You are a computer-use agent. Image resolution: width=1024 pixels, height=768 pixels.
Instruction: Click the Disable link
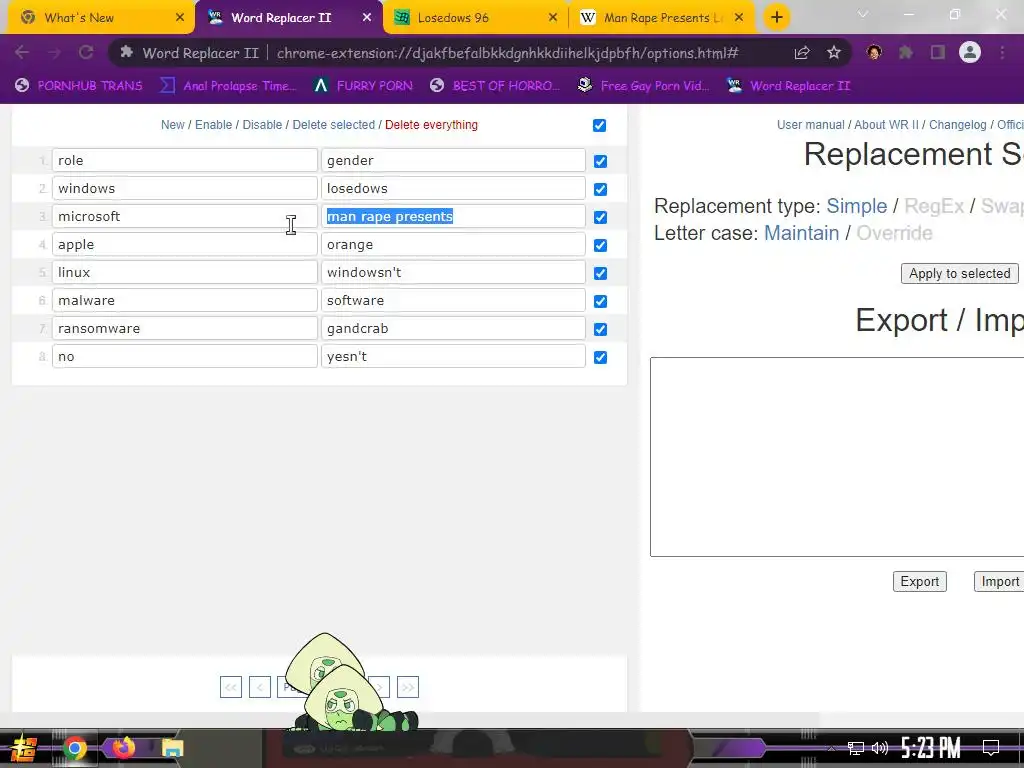tap(263, 125)
